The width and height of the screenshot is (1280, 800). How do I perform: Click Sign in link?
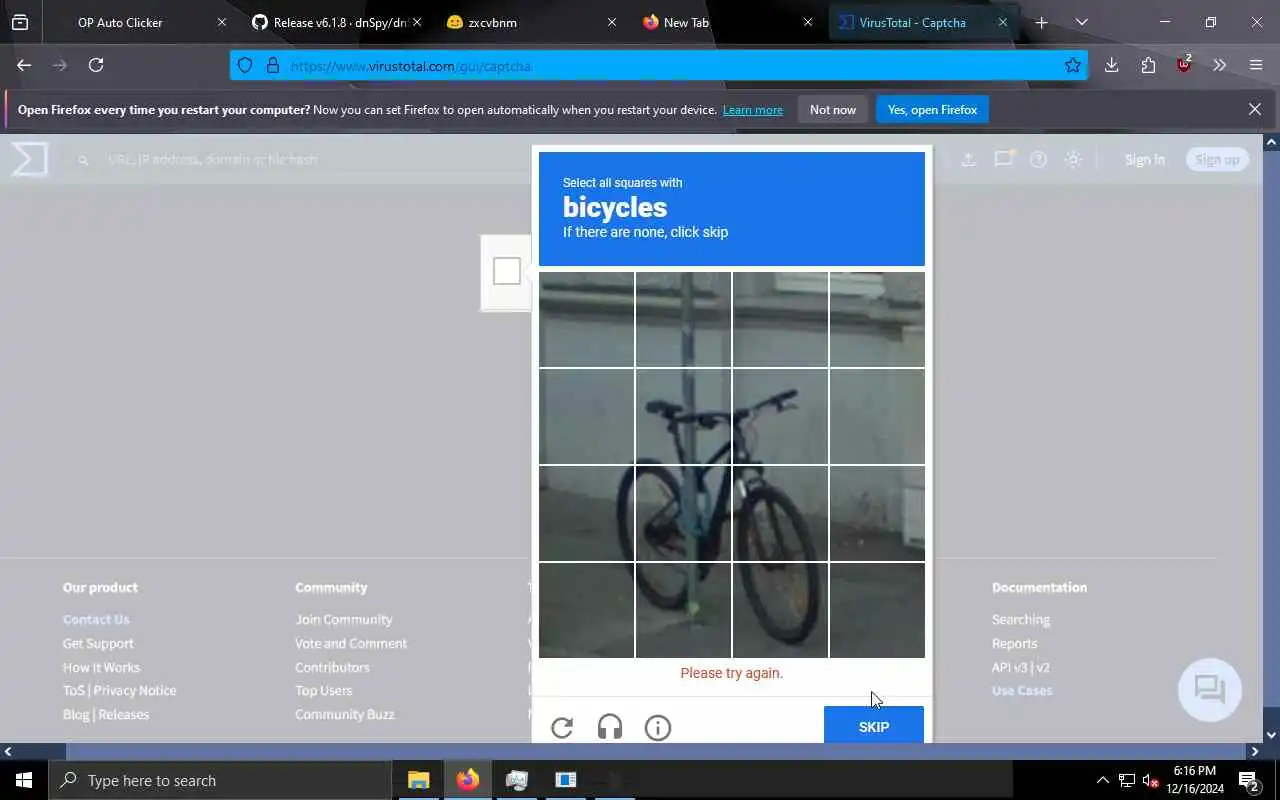click(1144, 159)
